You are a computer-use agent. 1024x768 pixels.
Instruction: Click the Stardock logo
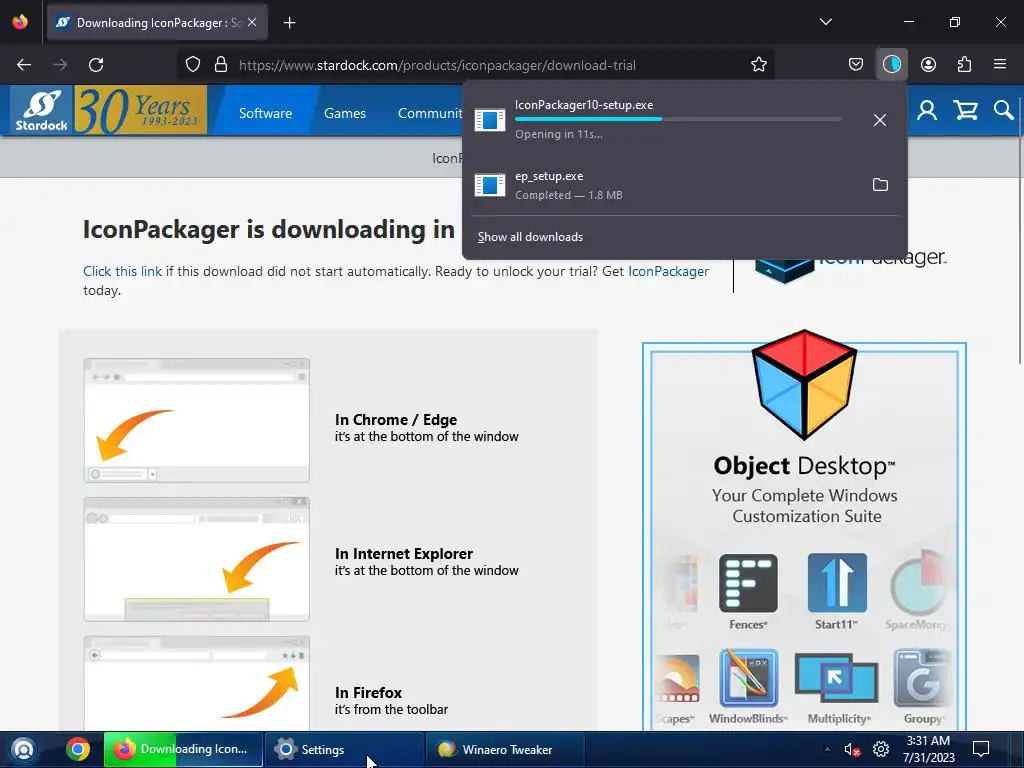41,110
